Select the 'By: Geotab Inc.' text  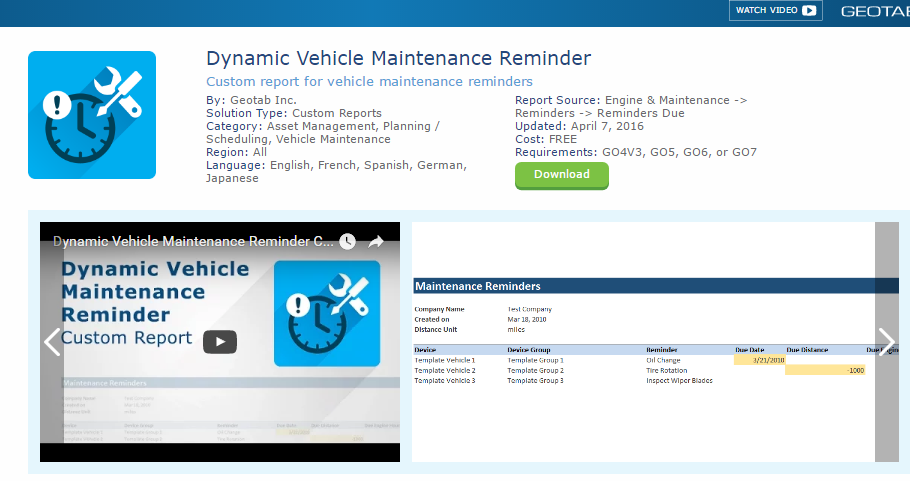251,100
